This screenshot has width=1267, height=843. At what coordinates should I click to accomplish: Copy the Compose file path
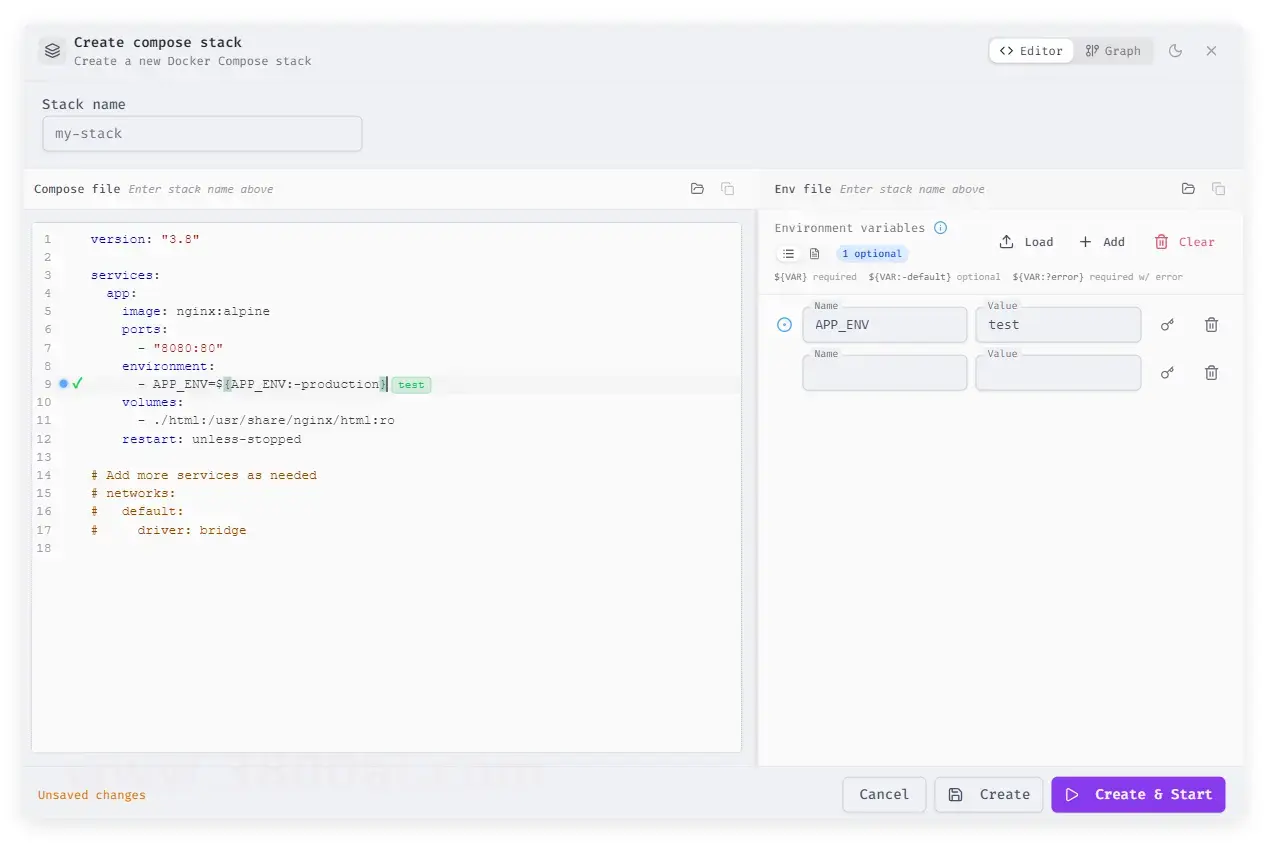pos(727,189)
